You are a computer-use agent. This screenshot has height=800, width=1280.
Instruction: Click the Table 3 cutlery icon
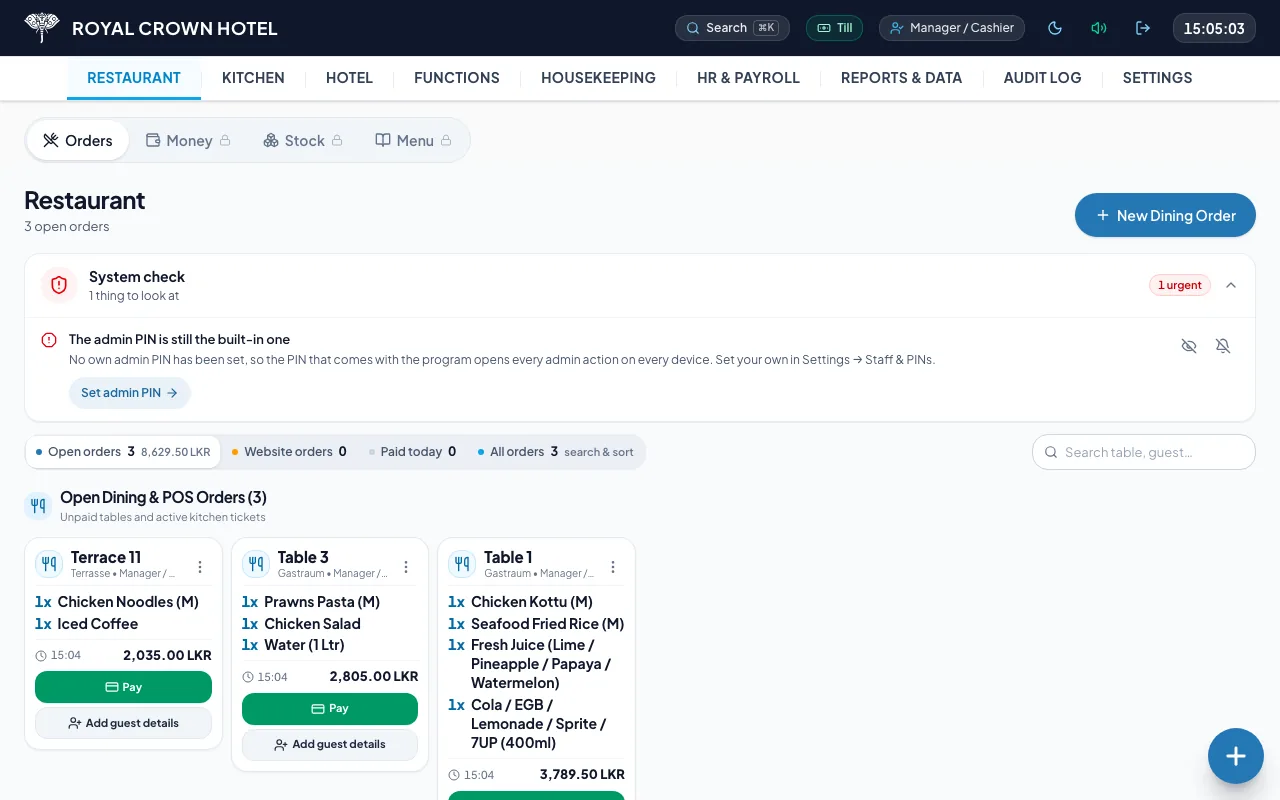coord(256,564)
